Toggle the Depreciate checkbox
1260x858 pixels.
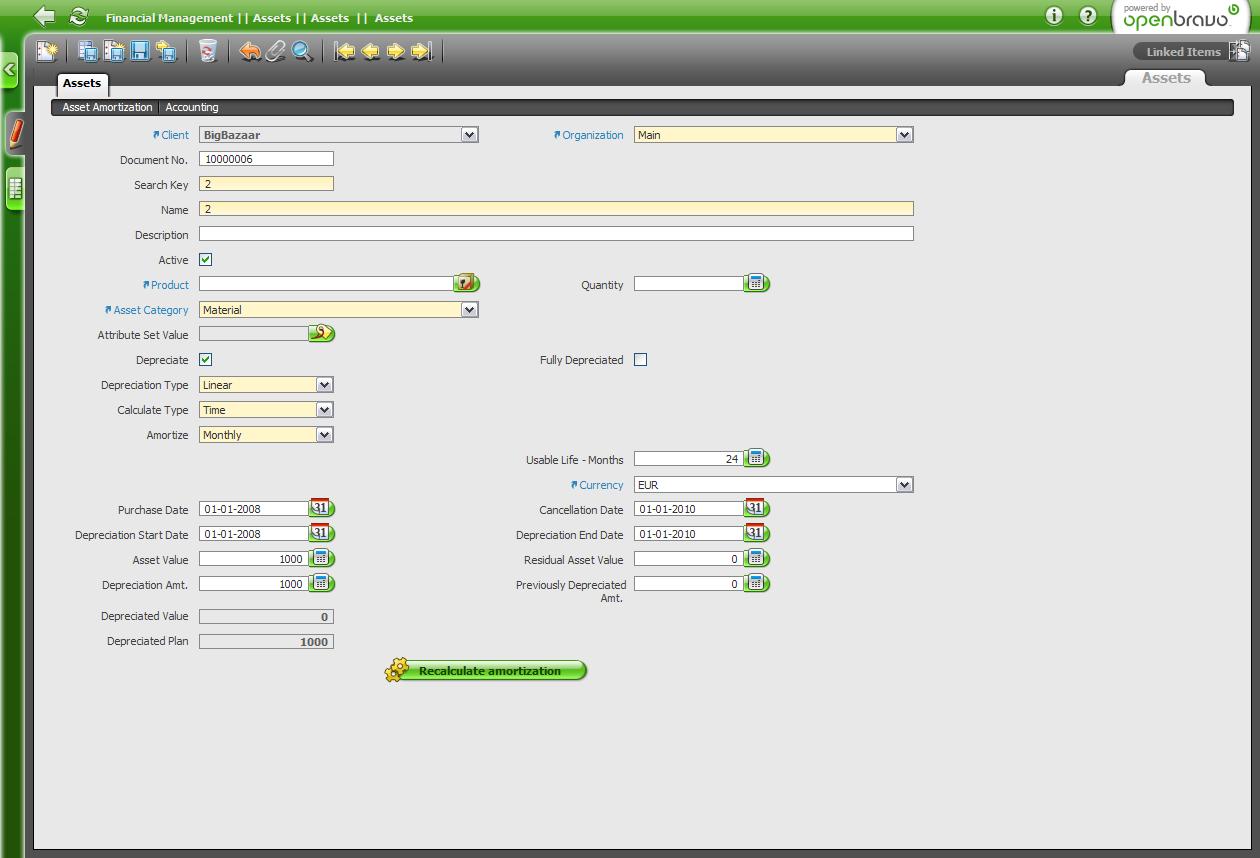coord(206,360)
